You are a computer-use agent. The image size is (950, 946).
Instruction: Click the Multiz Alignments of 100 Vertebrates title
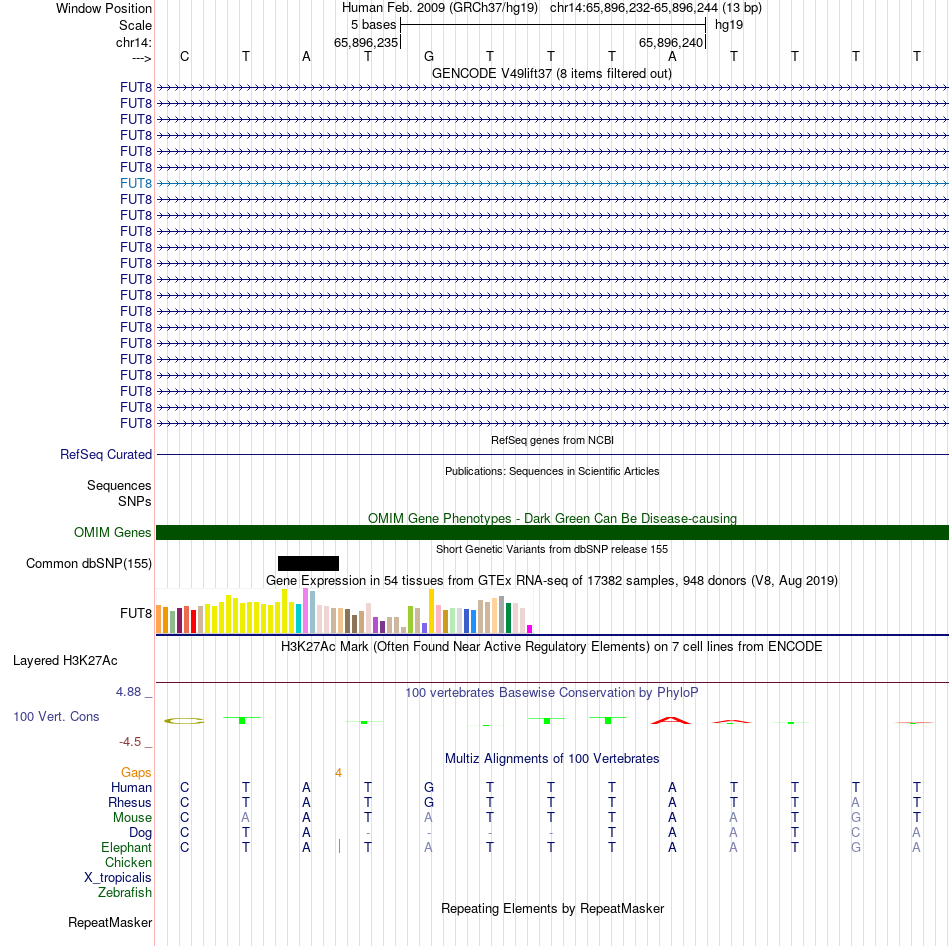point(552,758)
